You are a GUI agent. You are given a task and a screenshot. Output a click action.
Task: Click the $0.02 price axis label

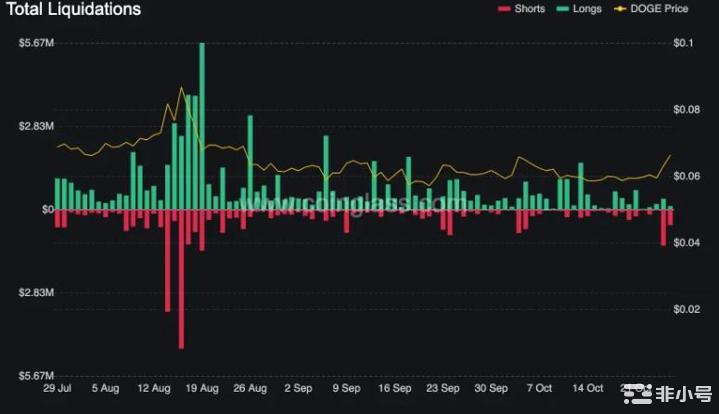686,310
